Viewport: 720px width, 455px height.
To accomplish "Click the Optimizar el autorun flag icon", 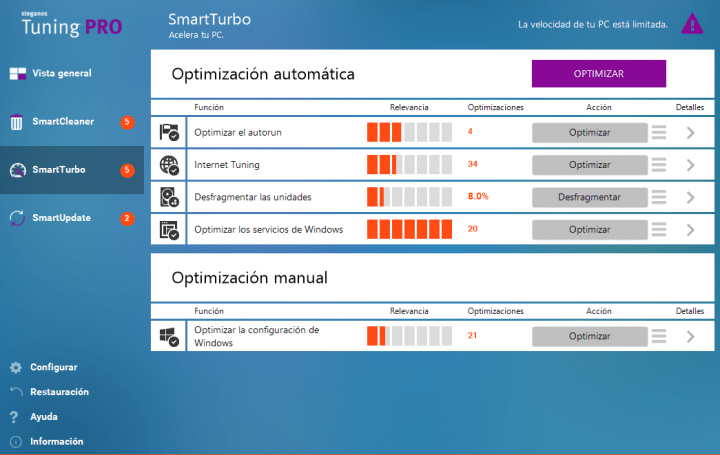I will [x=169, y=132].
